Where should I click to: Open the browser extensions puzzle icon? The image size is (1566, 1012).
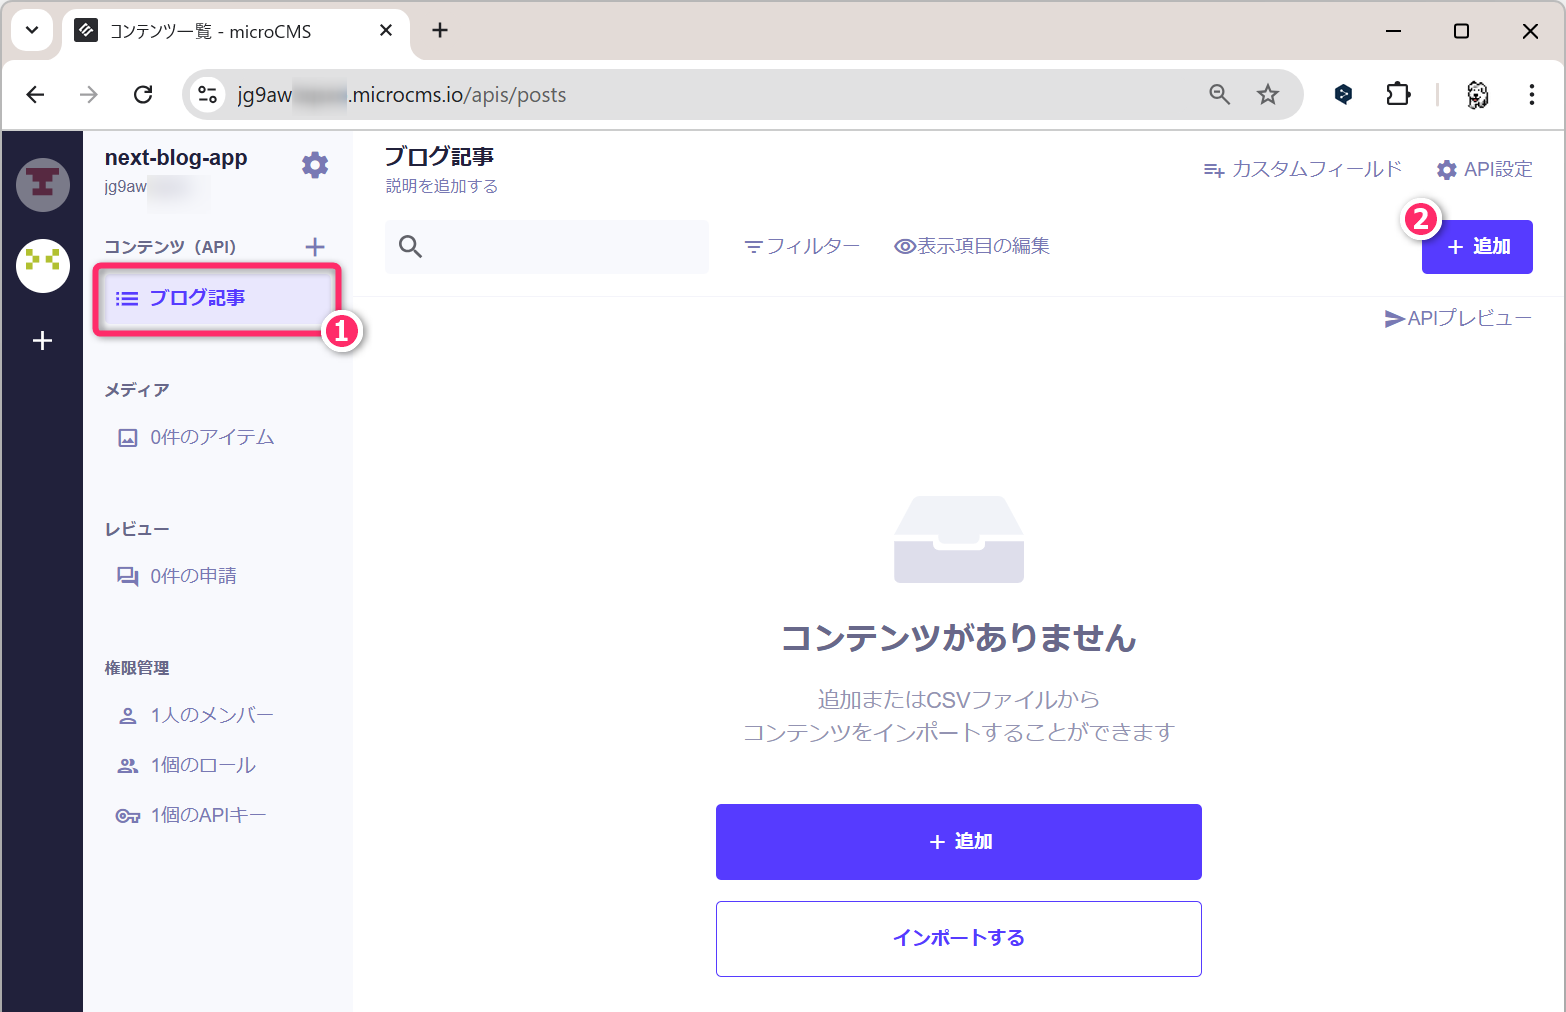1398,94
